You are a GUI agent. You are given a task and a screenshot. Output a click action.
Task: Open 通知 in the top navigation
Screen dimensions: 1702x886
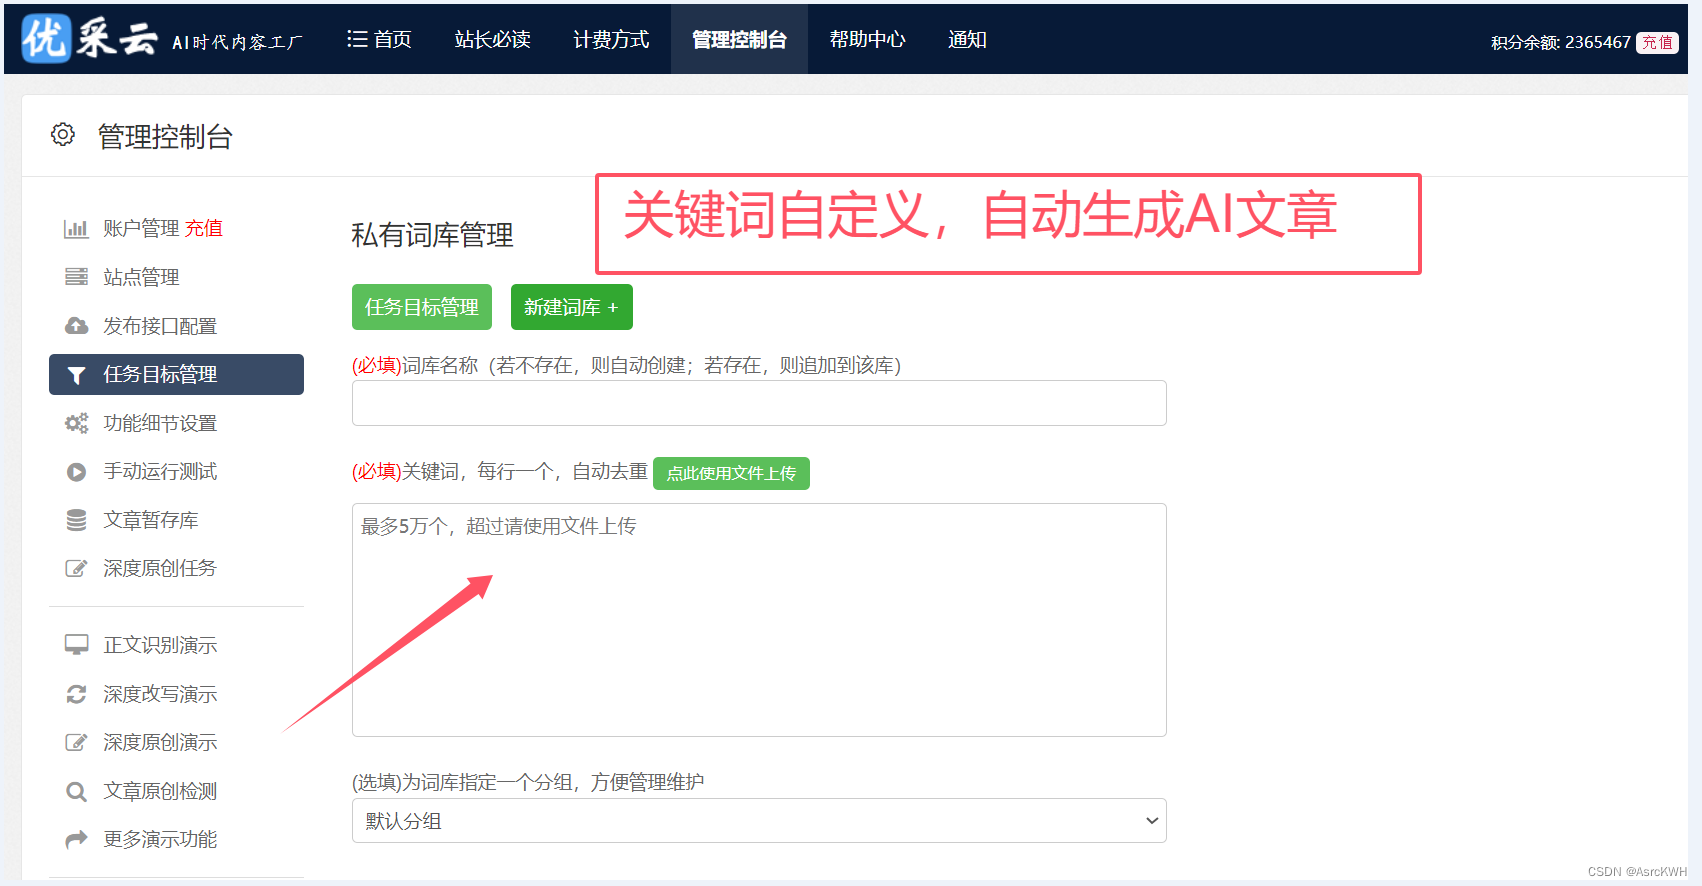pos(967,39)
